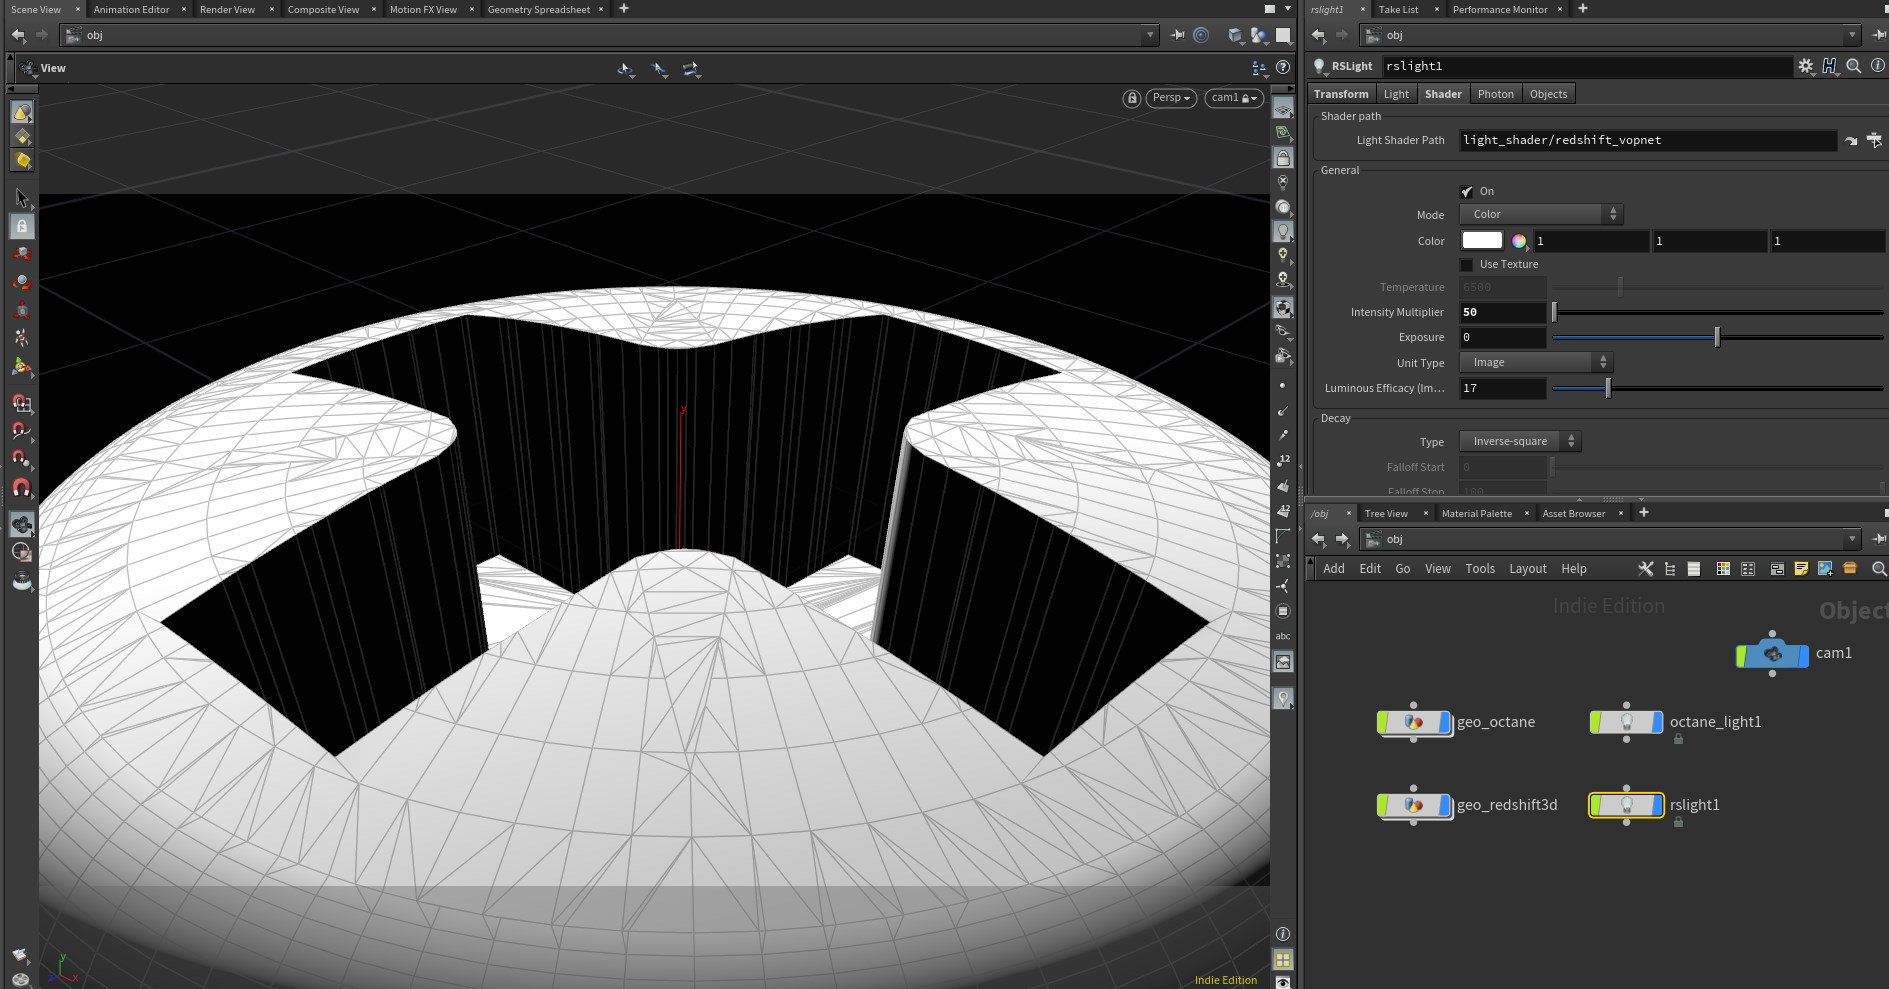Click the Intensity Multiplier input field

[x=1502, y=312]
